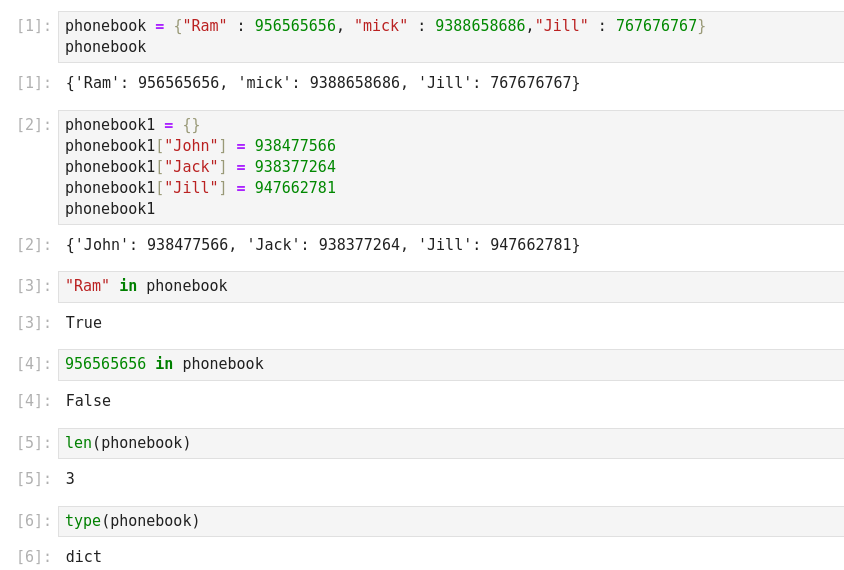The height and width of the screenshot is (570, 844).
Task: Click the input prompt [6] beside type(phonebook)
Action: click(x=33, y=521)
